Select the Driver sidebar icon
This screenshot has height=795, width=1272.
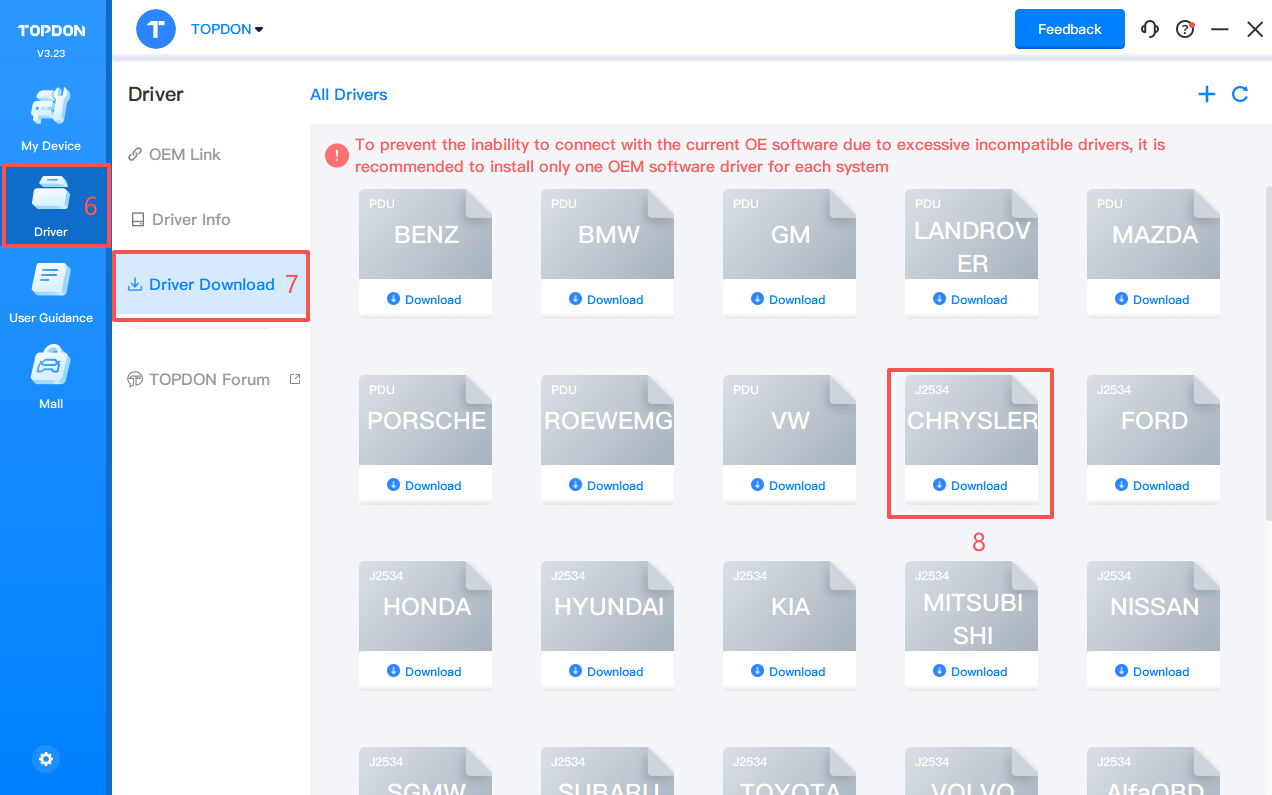(x=51, y=198)
